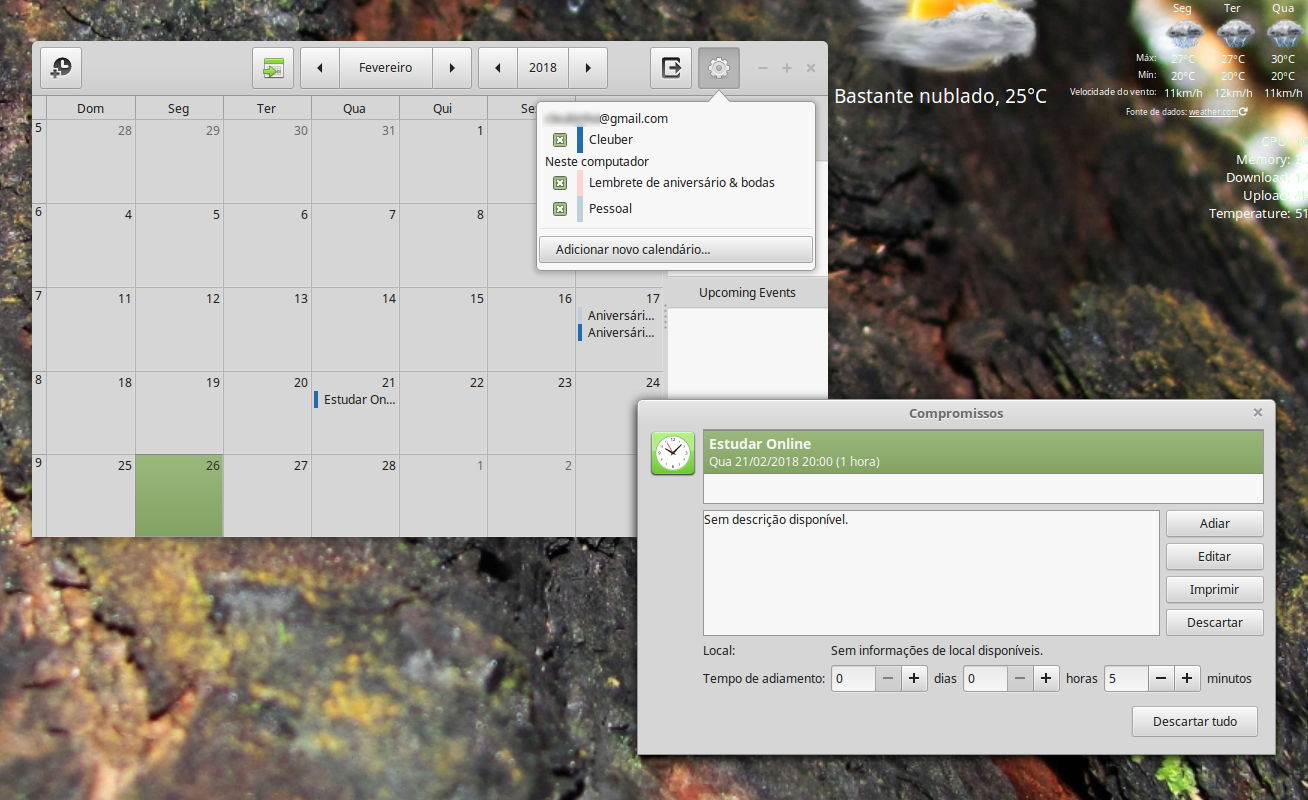Go back to previous year arrow
Viewport: 1308px width, 800px height.
coord(498,68)
